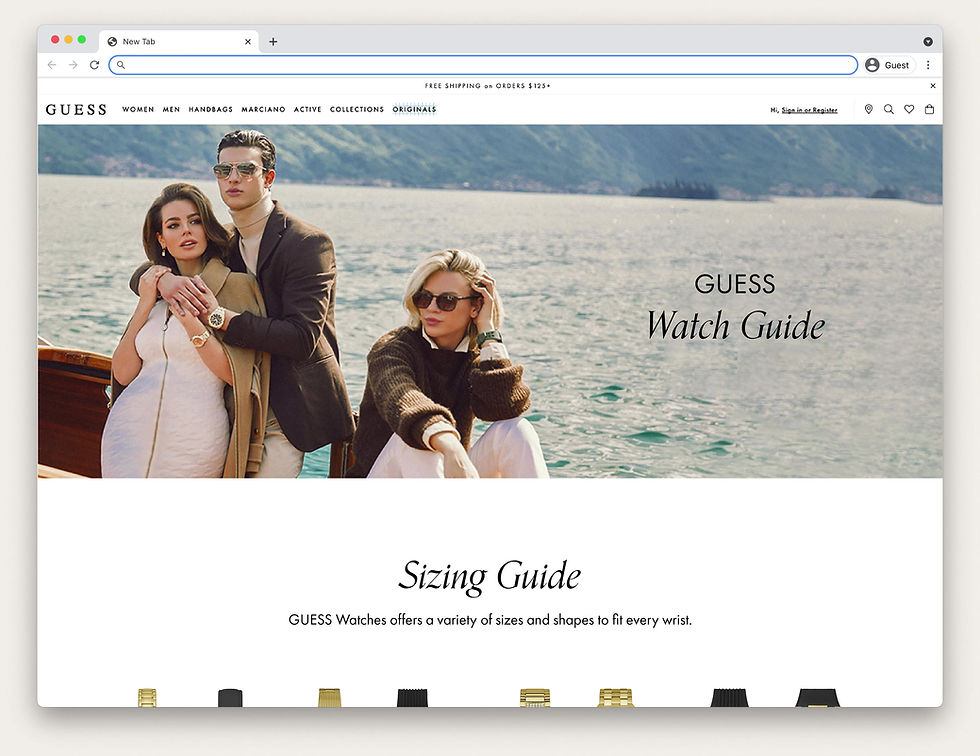Click the Watch Guide hero banner image
Screen dimensions: 980x756
490,301
